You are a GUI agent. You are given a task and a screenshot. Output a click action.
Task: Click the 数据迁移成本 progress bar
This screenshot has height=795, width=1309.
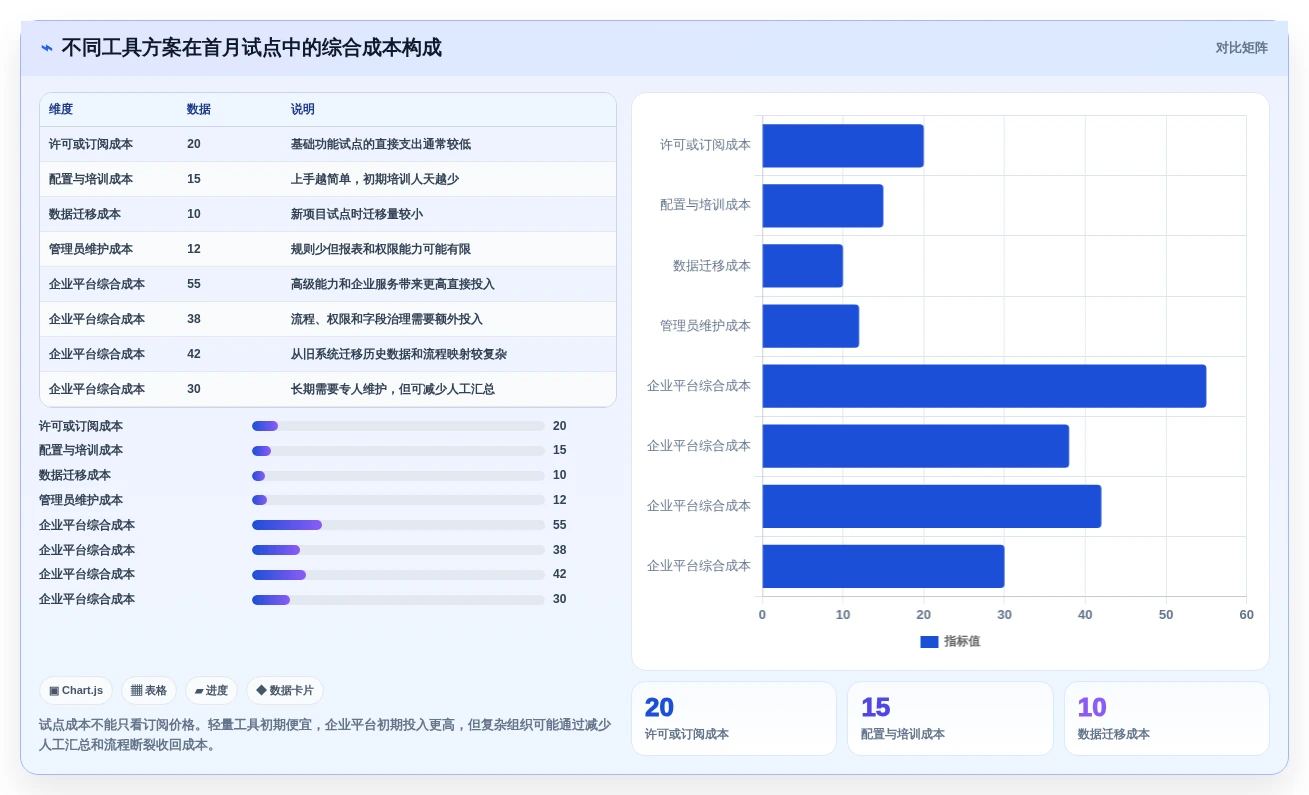(398, 476)
